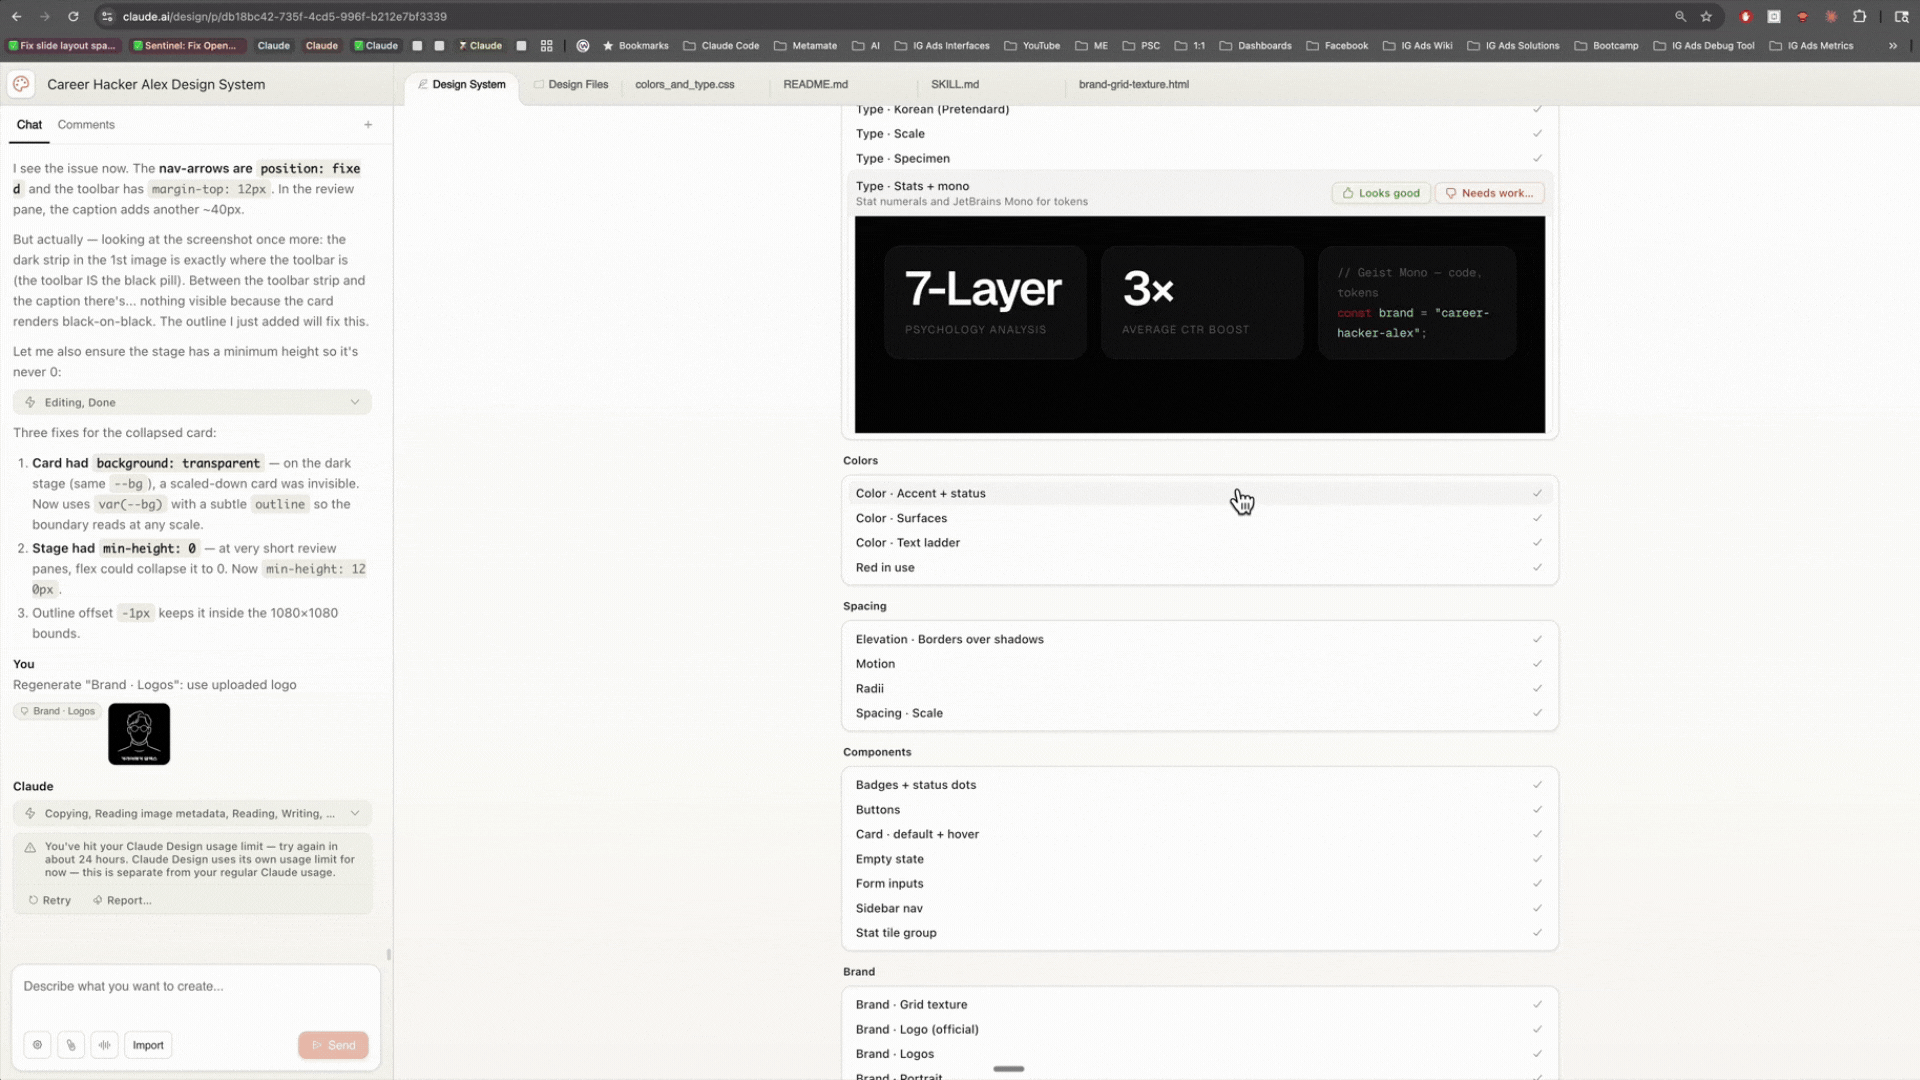Viewport: 1920px width, 1080px height.
Task: Open the uploaded logo thumbnail in chat
Action: tap(139, 734)
